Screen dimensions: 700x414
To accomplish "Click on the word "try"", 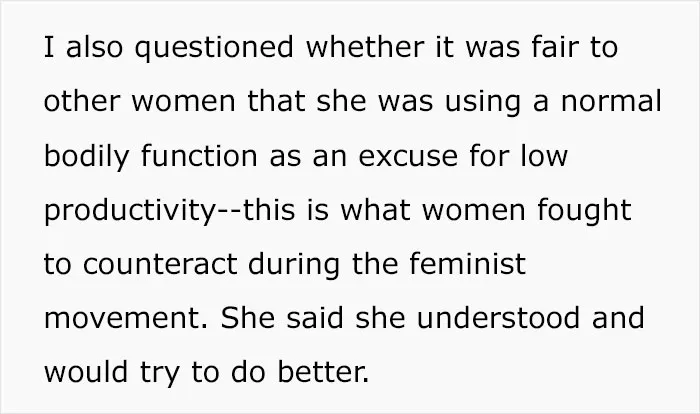I will [160, 373].
